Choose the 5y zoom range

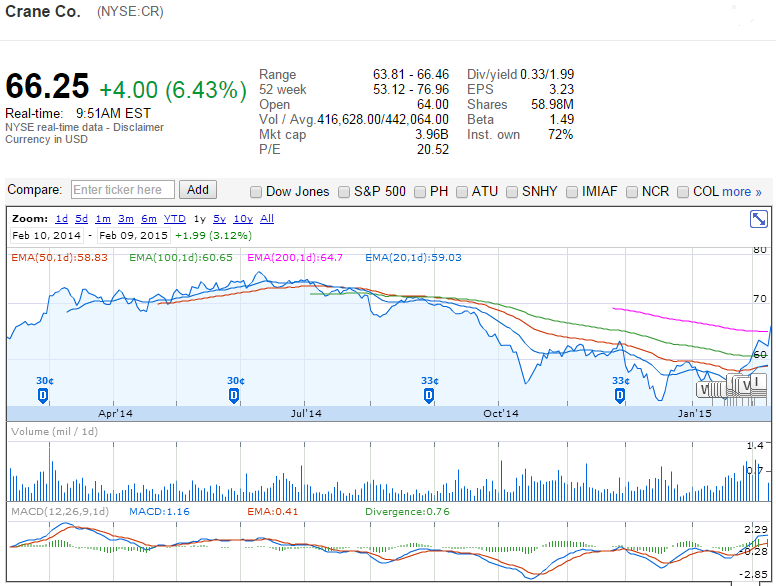pyautogui.click(x=219, y=219)
